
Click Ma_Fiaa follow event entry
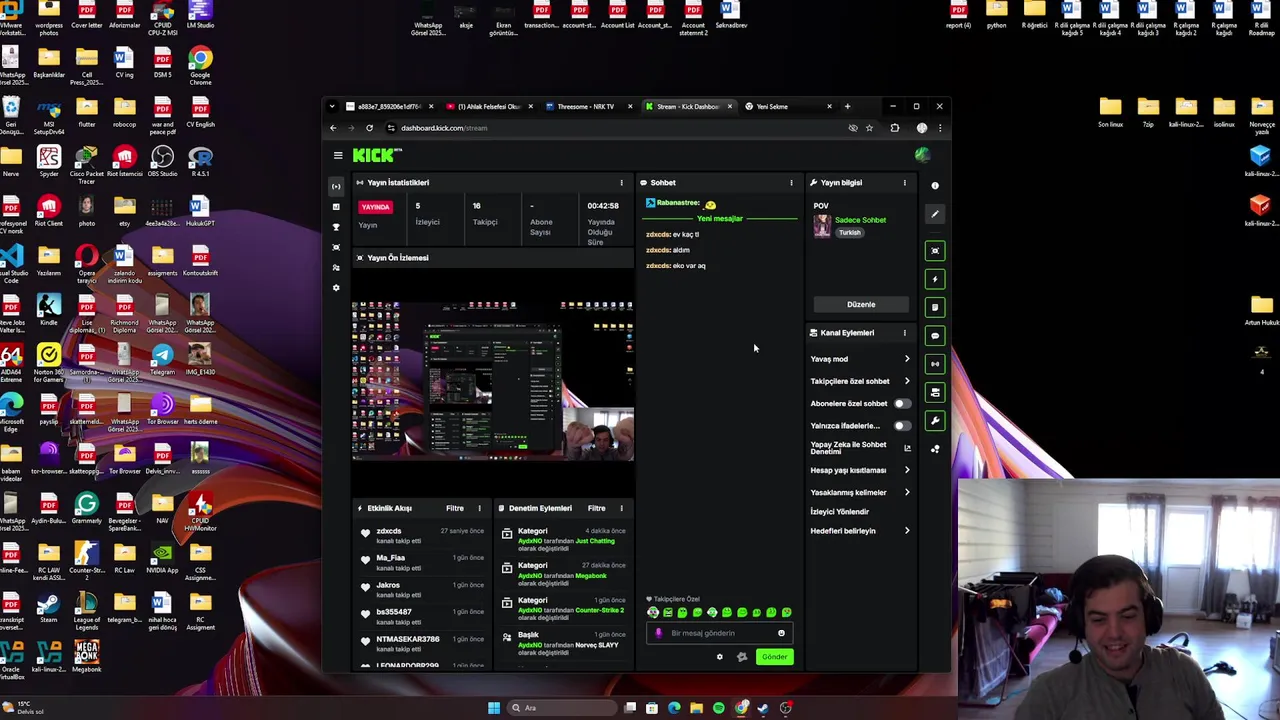click(x=423, y=562)
